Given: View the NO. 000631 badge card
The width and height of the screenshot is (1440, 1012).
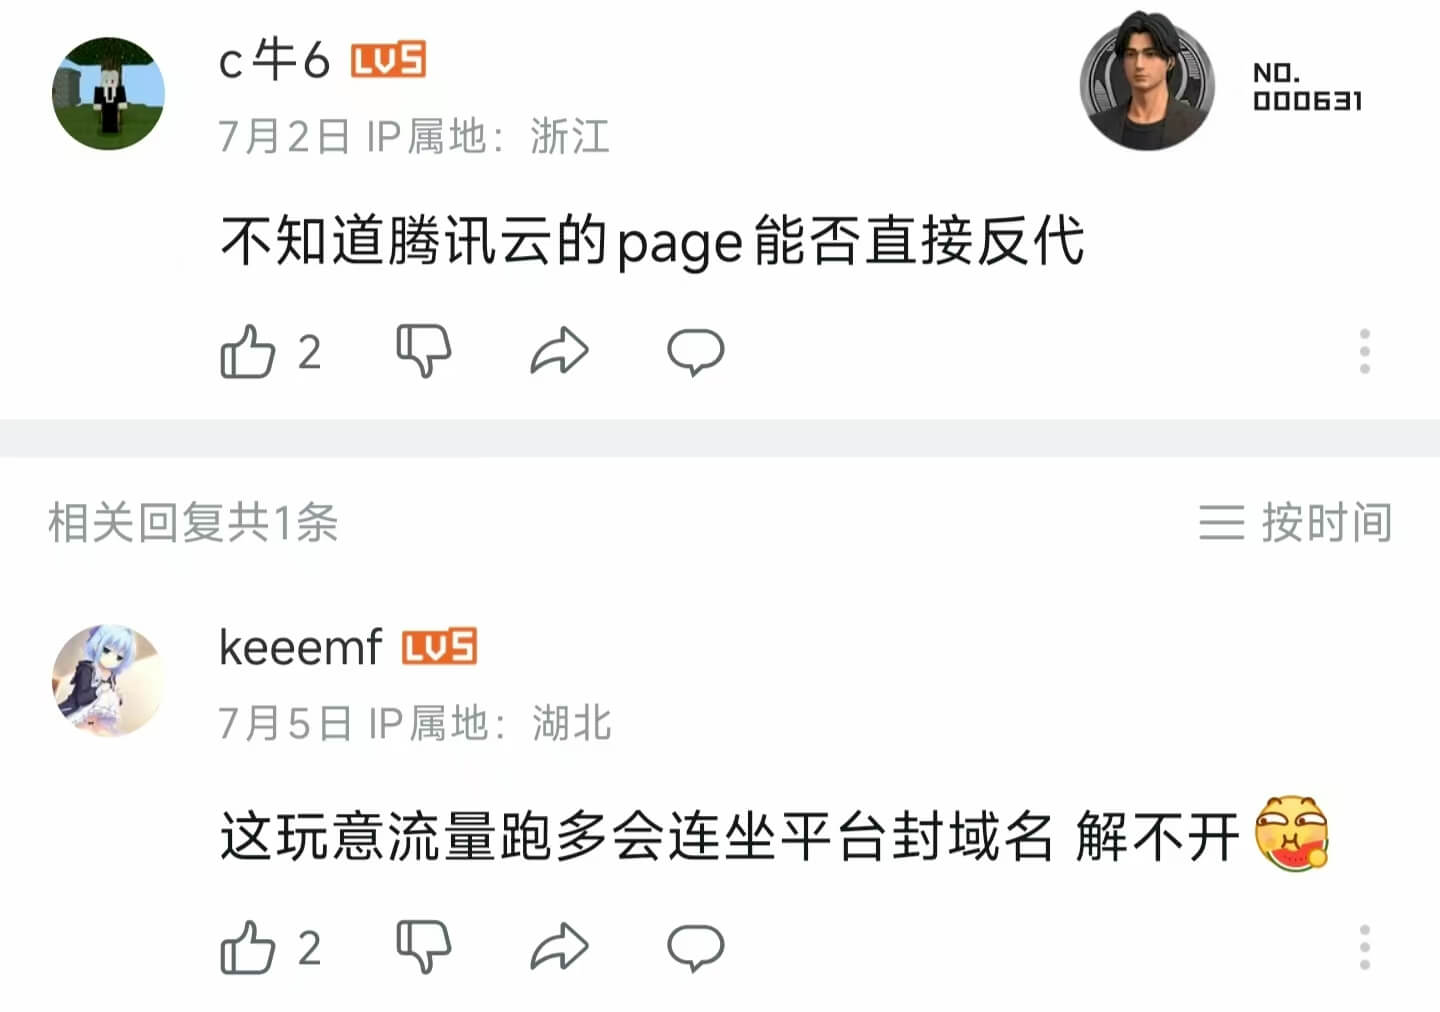Looking at the screenshot, I should (1222, 82).
